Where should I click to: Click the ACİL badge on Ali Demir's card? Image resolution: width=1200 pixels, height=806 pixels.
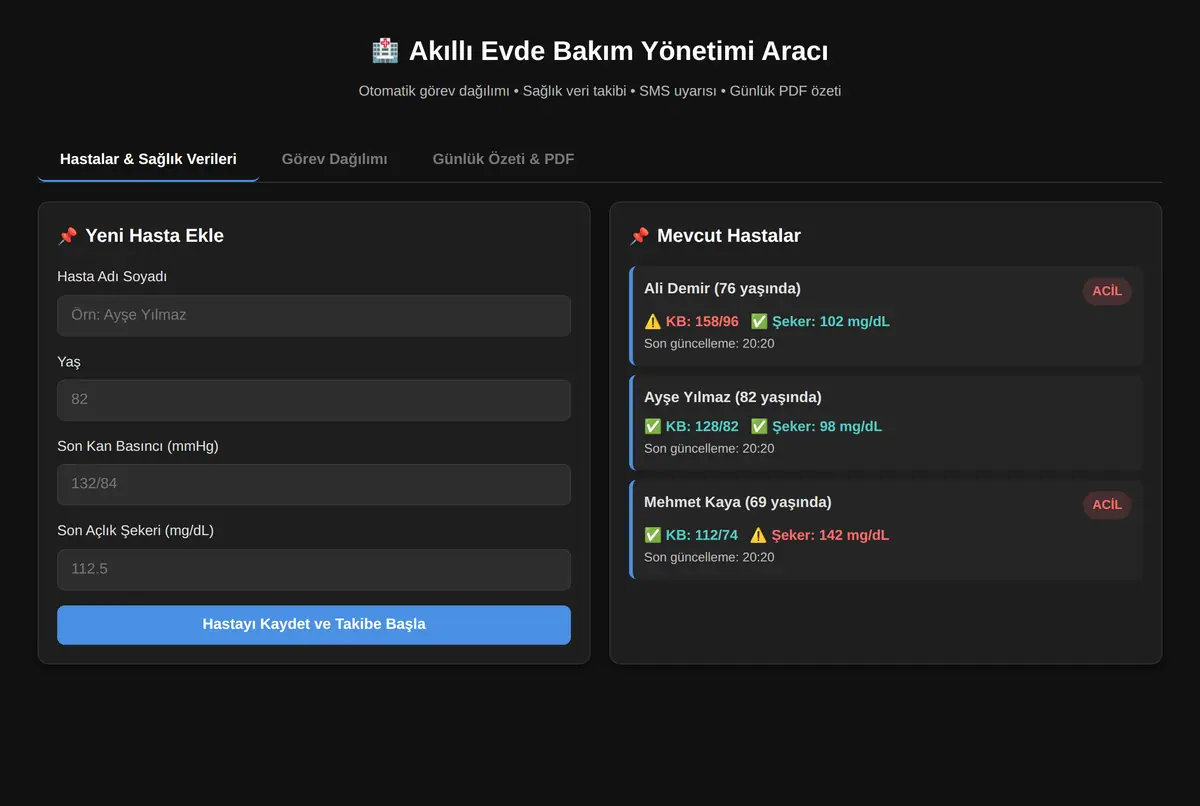coord(1107,291)
